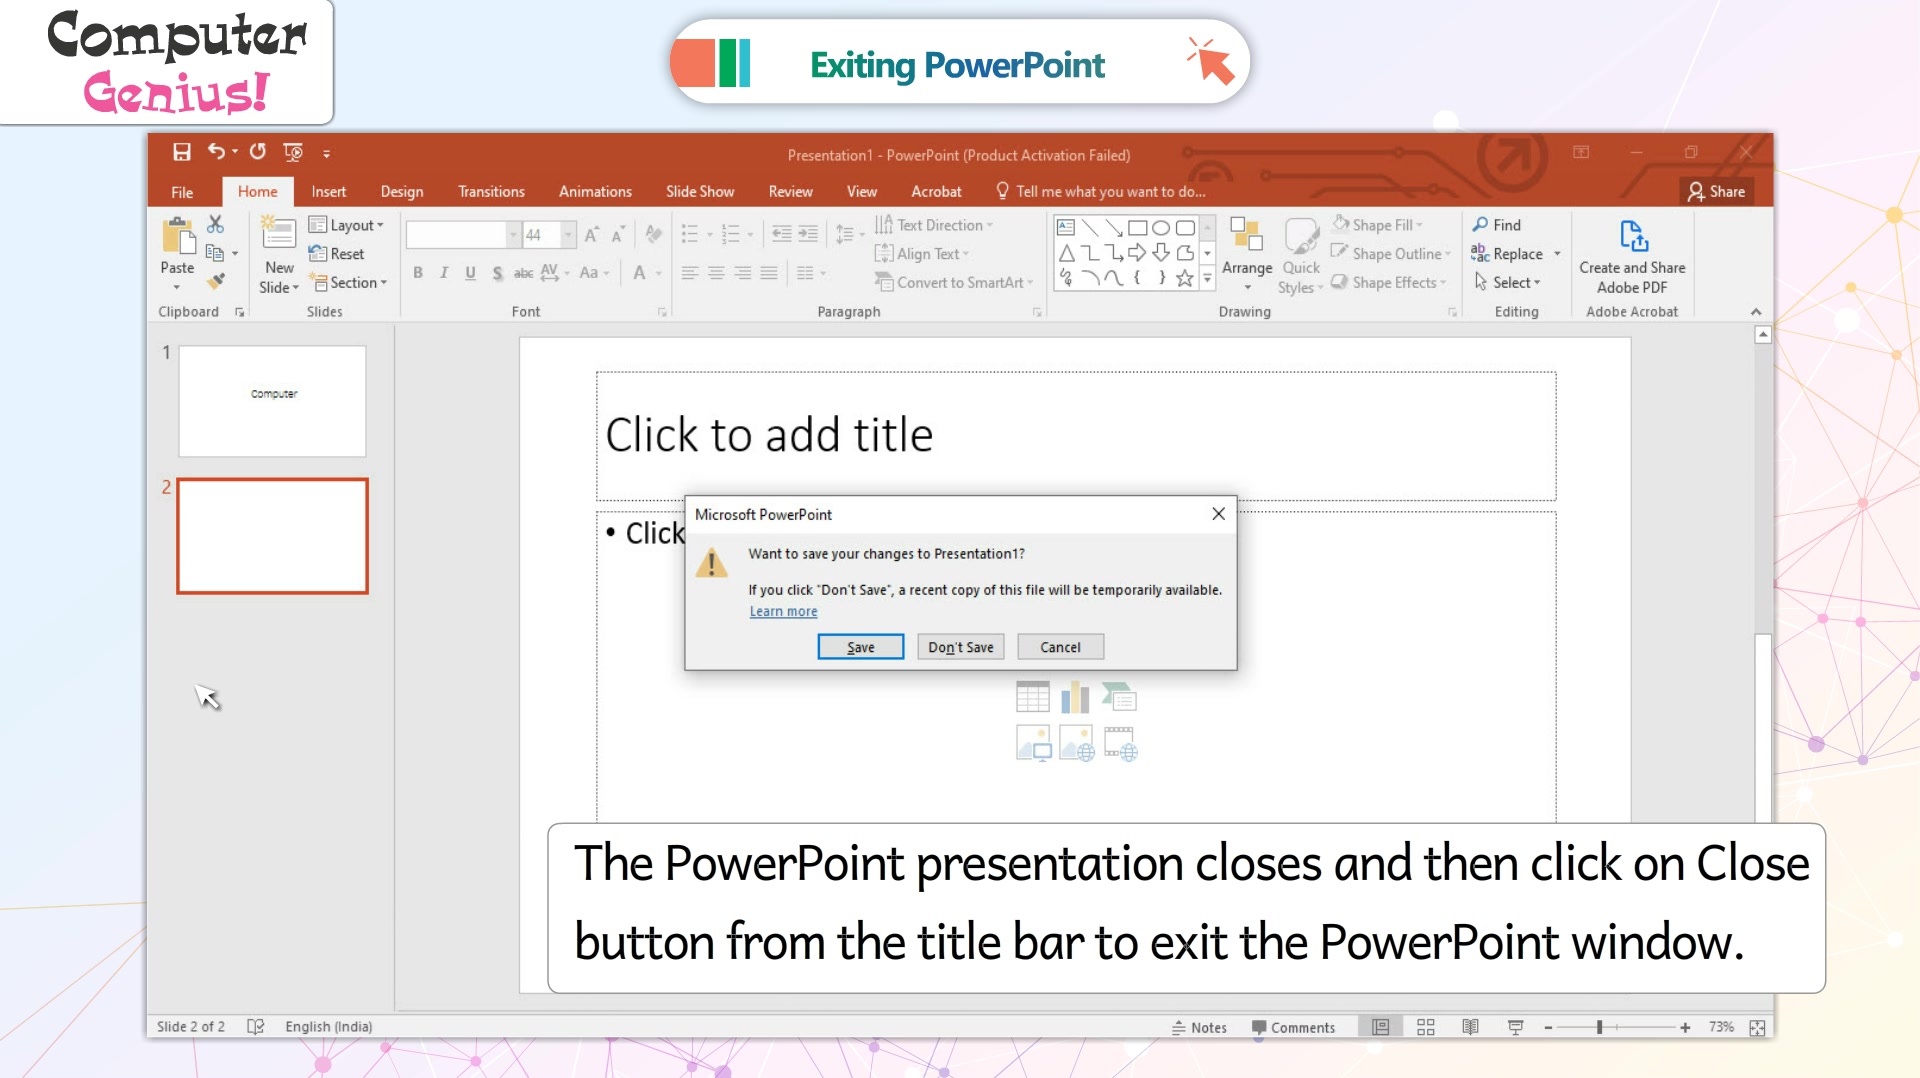Click Clear All Formatting icon

click(x=654, y=235)
